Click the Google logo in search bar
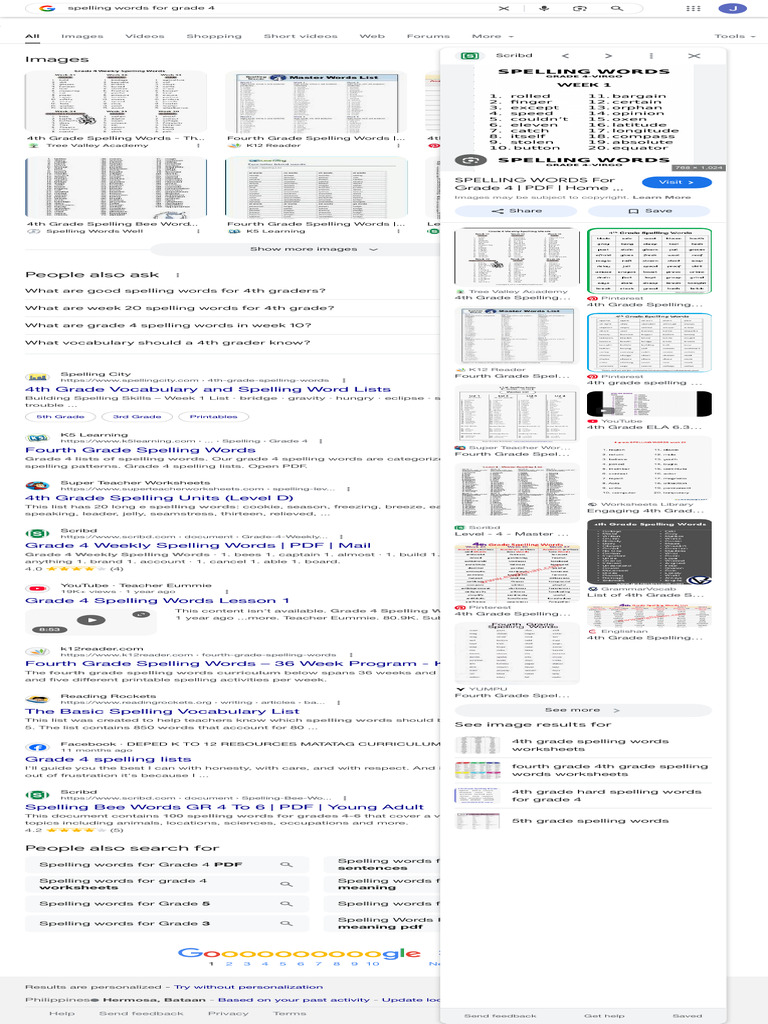The height and width of the screenshot is (1024, 768). coord(46,8)
